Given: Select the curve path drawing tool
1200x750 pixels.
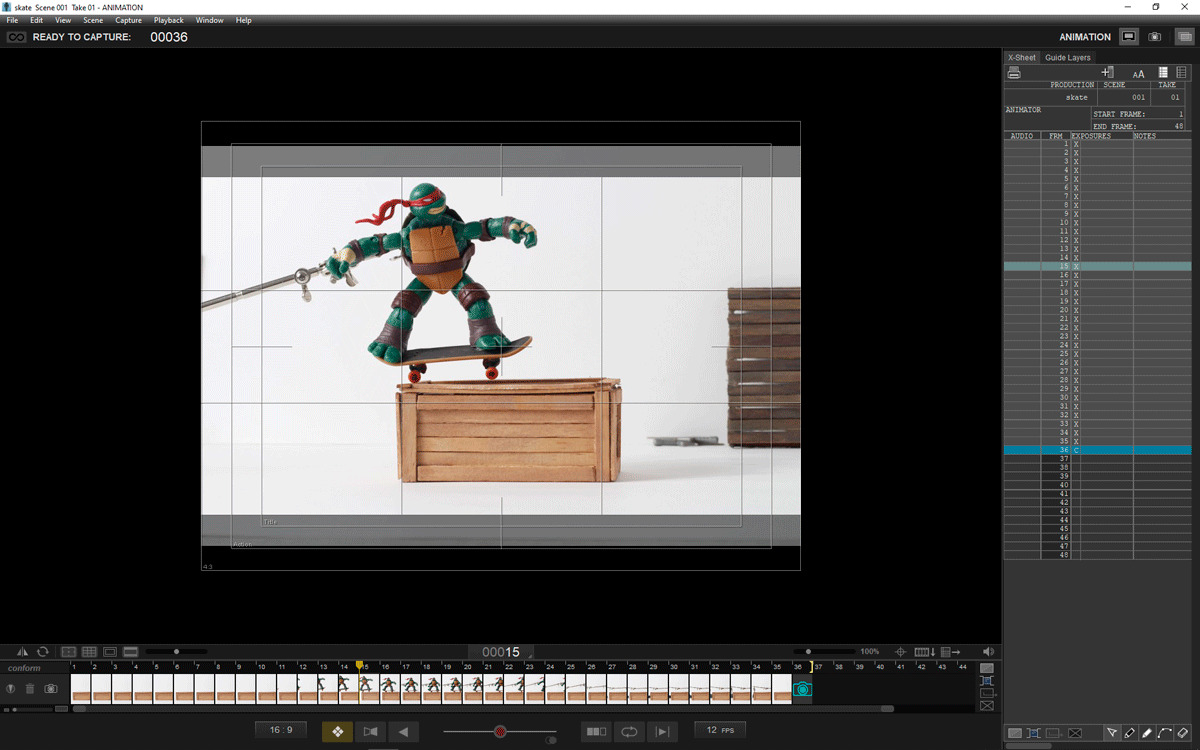Looking at the screenshot, I should point(1165,733).
